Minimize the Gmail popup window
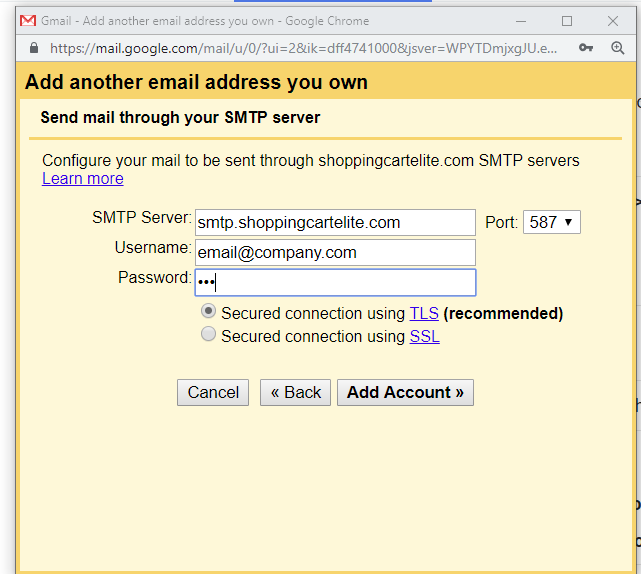641x574 pixels. (521, 21)
